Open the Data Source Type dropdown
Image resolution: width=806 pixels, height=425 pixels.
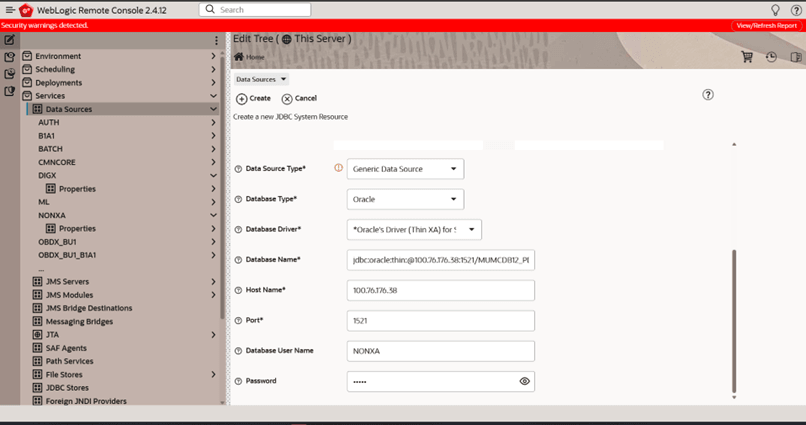point(405,169)
